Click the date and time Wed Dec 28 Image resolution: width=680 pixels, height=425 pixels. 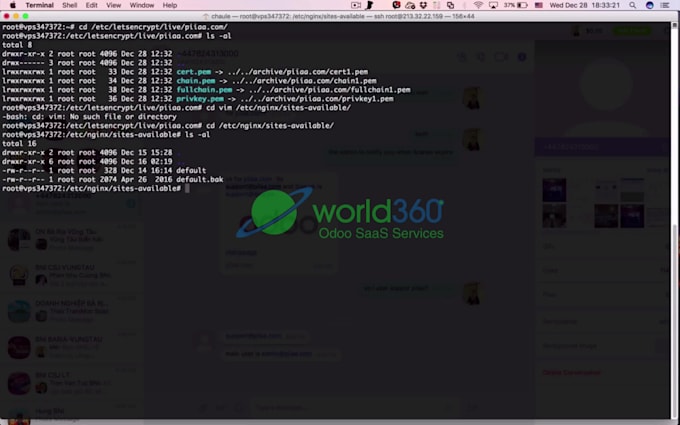click(x=586, y=5)
